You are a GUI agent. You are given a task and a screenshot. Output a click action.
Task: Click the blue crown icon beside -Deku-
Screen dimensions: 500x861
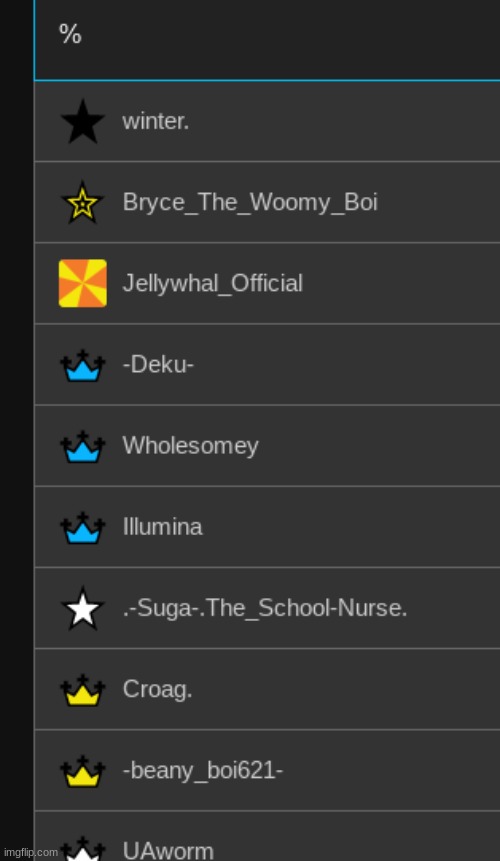tap(82, 365)
